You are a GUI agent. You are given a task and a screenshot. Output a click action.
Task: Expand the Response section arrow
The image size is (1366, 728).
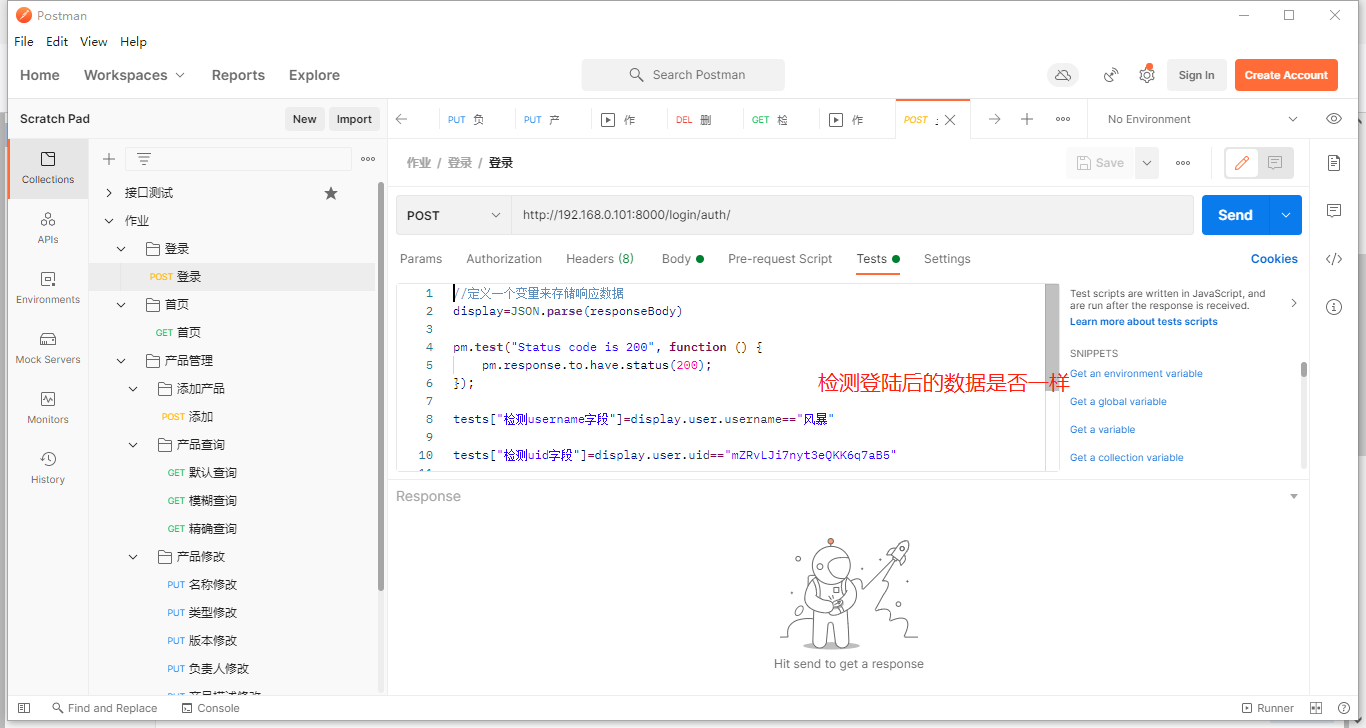coord(1294,497)
